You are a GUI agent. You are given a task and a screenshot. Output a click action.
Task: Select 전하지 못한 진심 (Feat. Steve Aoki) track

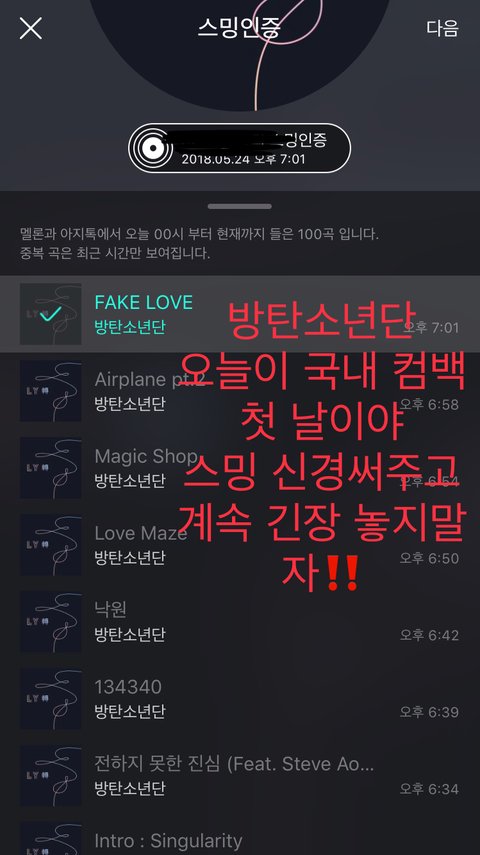tap(240, 775)
